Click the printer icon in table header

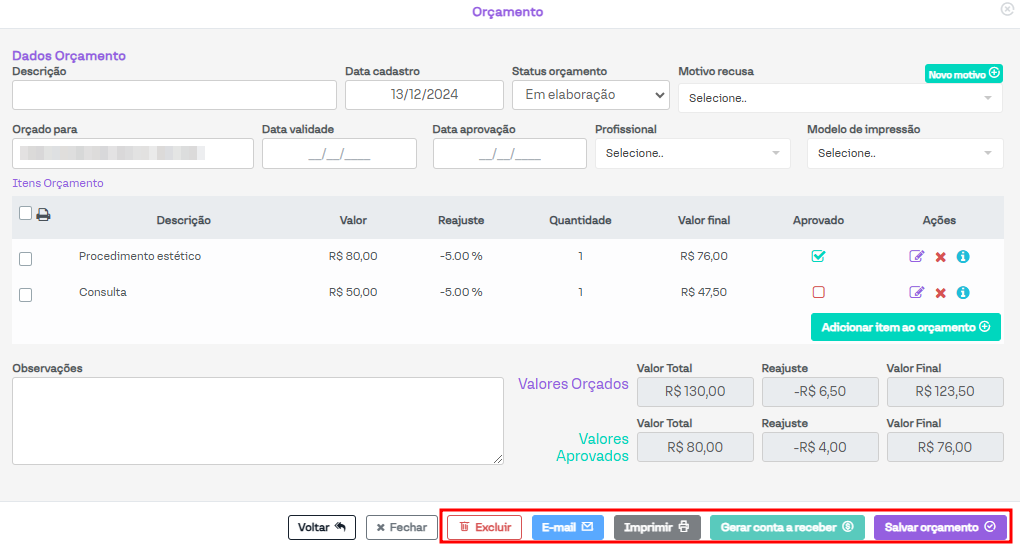click(x=43, y=214)
